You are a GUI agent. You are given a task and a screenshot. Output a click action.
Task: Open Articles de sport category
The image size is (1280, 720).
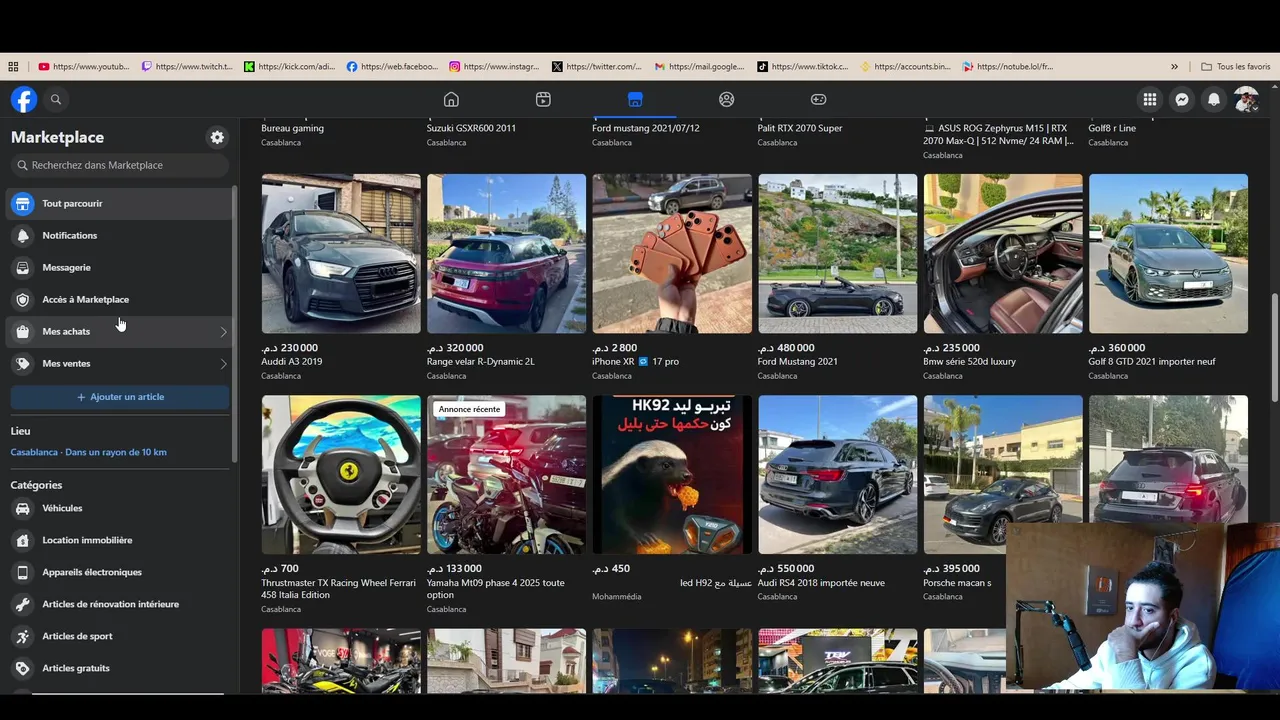[x=120, y=636]
